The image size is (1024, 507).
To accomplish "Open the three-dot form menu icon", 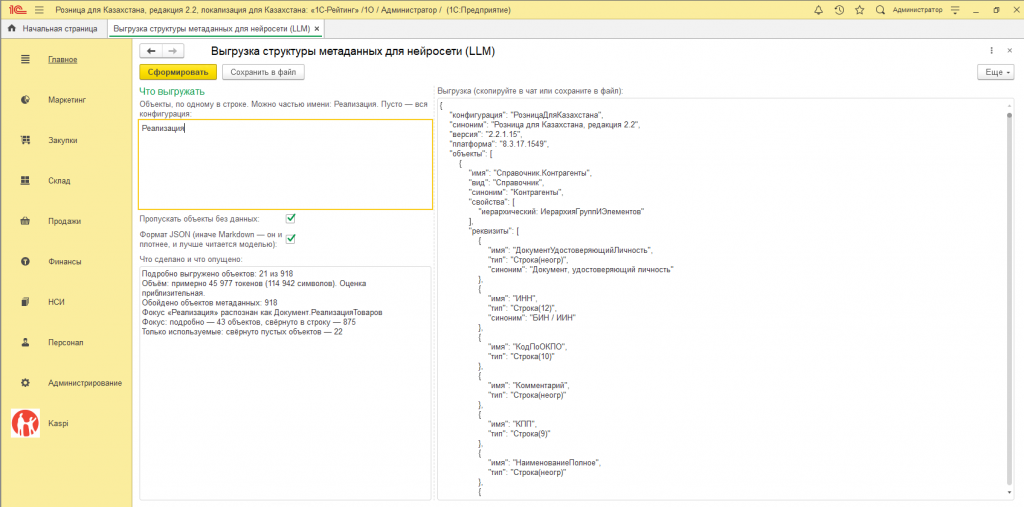I will click(x=991, y=51).
